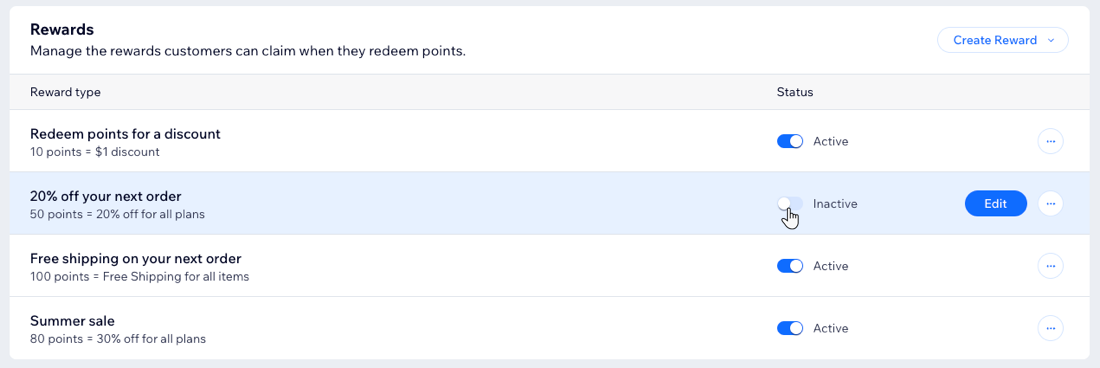
Task: Switch off the Summer sale status toggle
Action: click(790, 328)
